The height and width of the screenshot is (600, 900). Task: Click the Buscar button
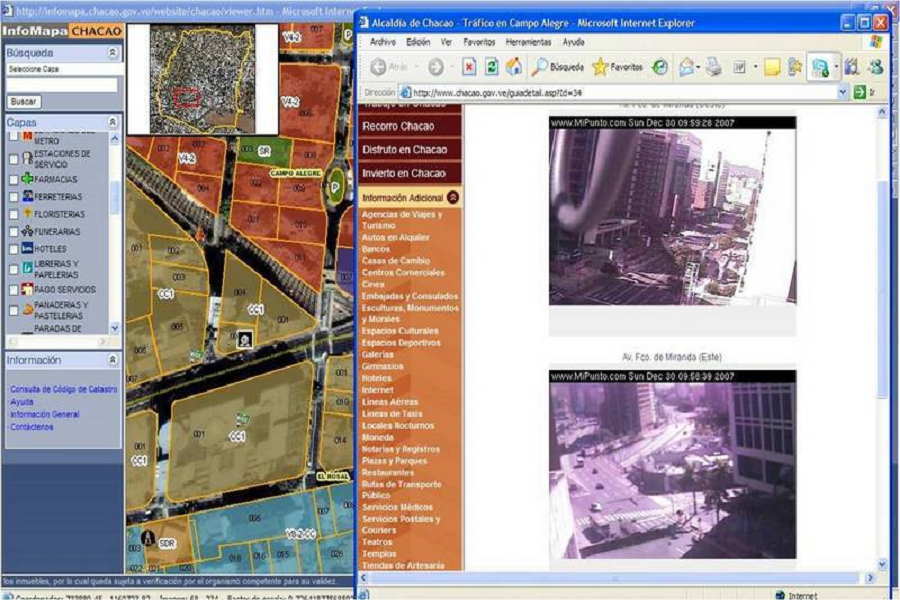pyautogui.click(x=24, y=102)
